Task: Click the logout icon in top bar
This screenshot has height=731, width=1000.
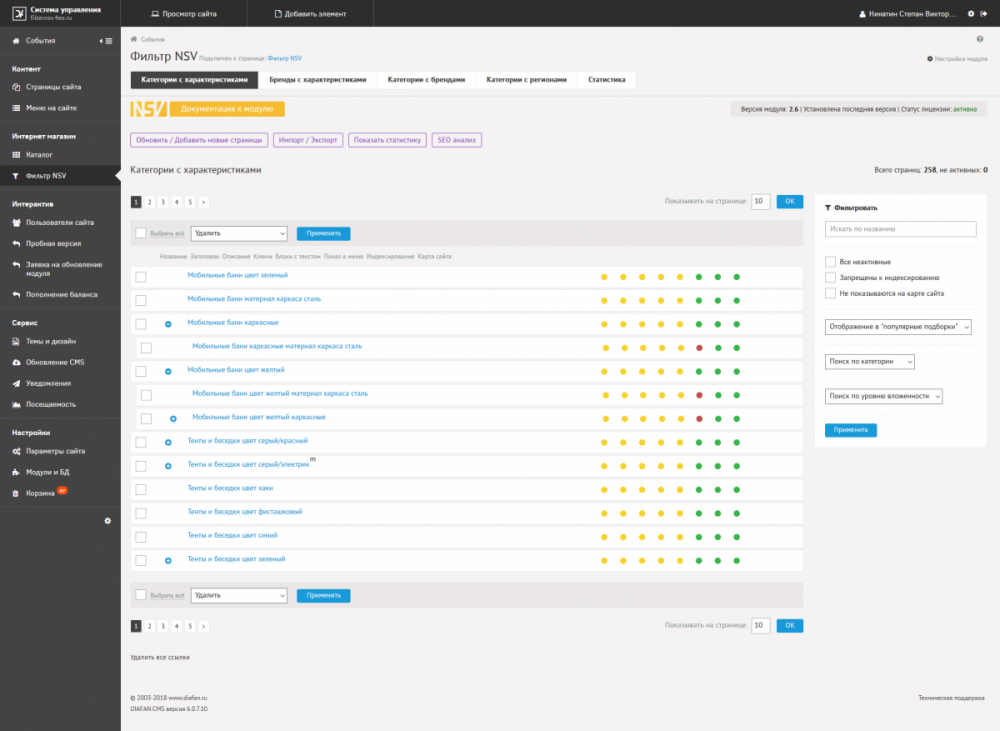Action: pos(984,14)
